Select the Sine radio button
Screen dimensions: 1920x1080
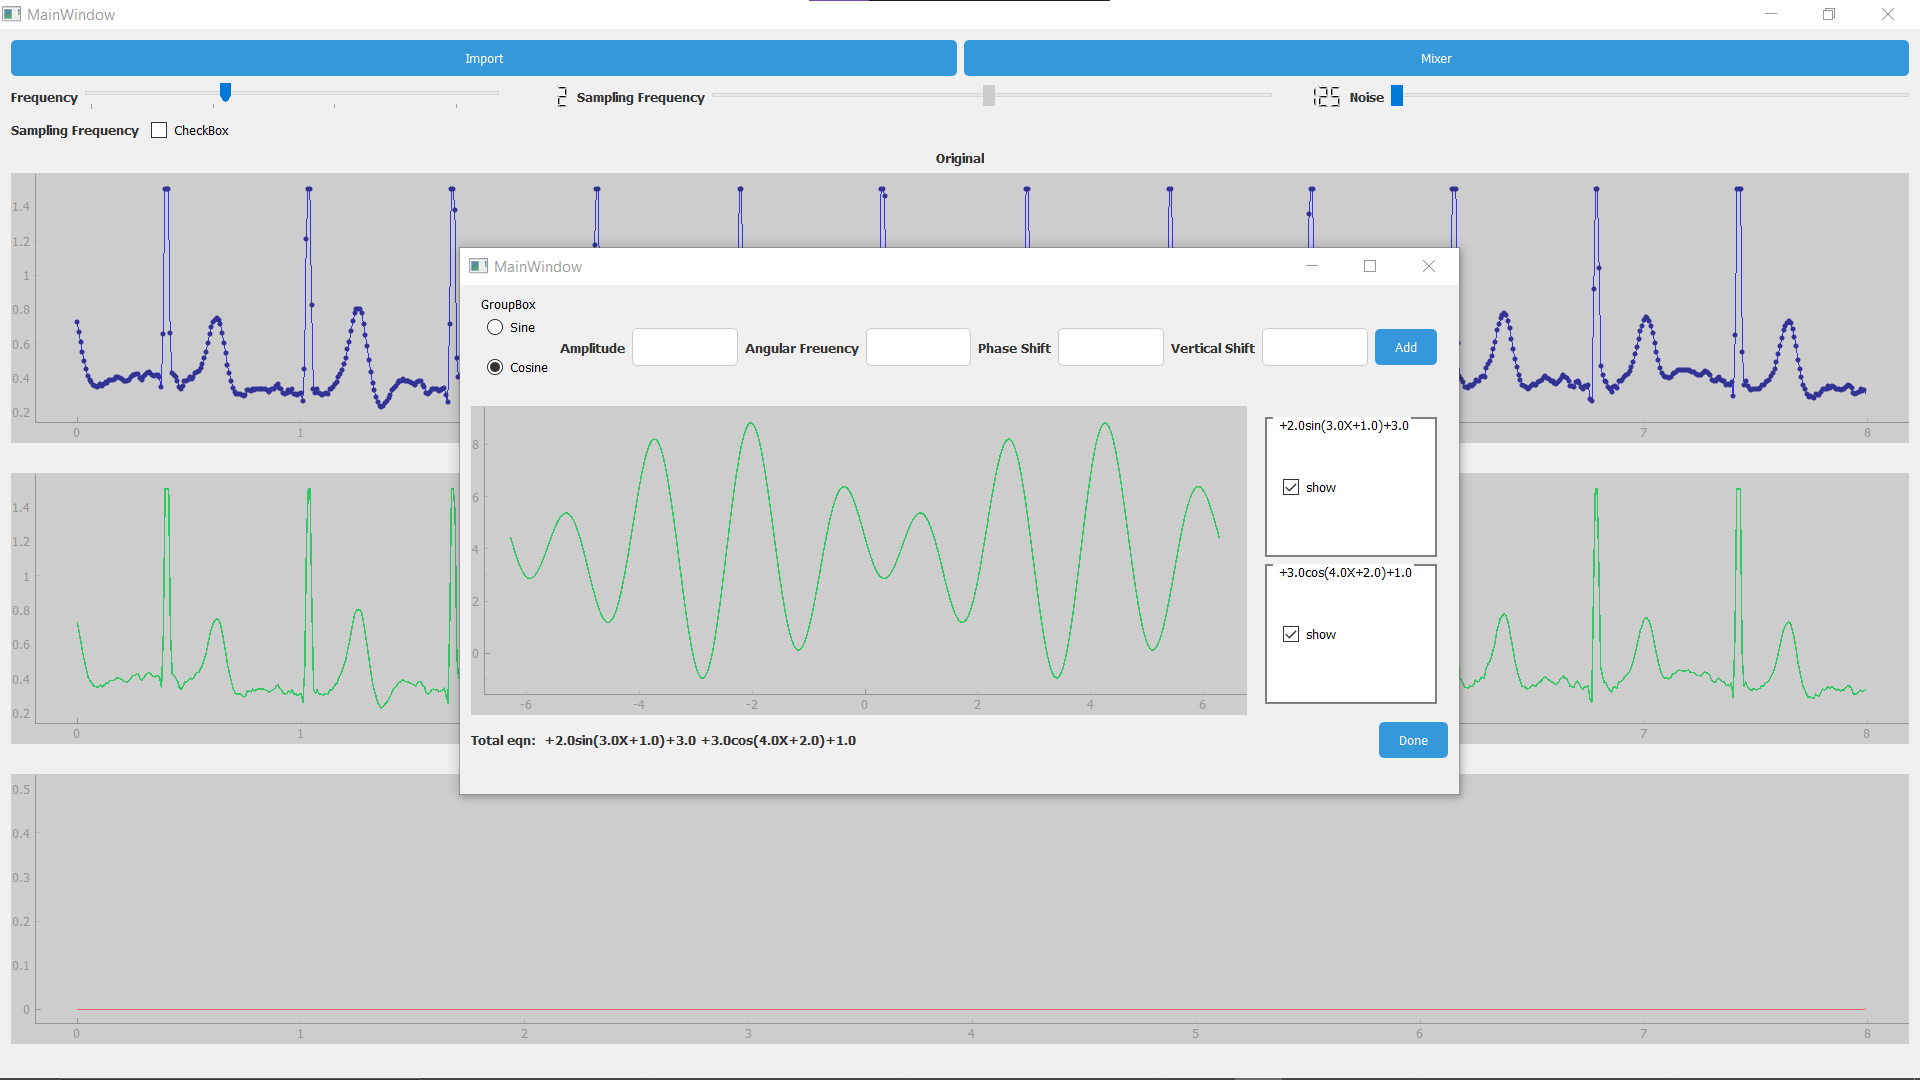495,327
